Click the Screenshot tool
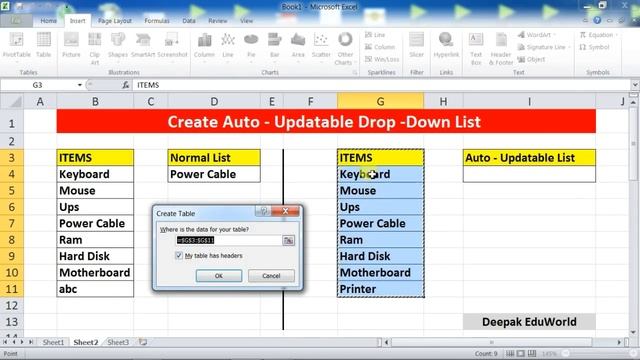640x360 pixels. pyautogui.click(x=172, y=46)
